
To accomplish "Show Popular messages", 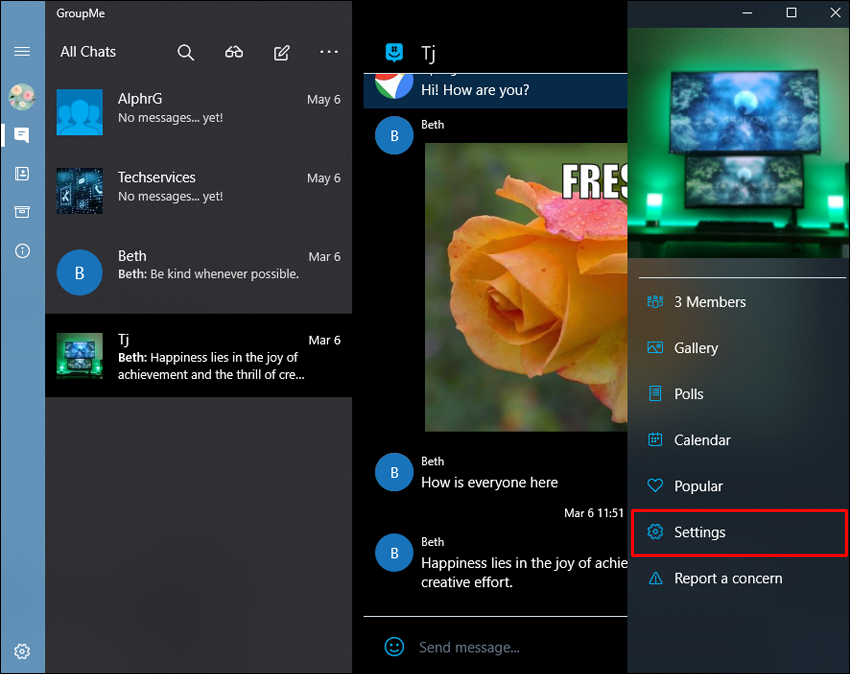I will (739, 486).
